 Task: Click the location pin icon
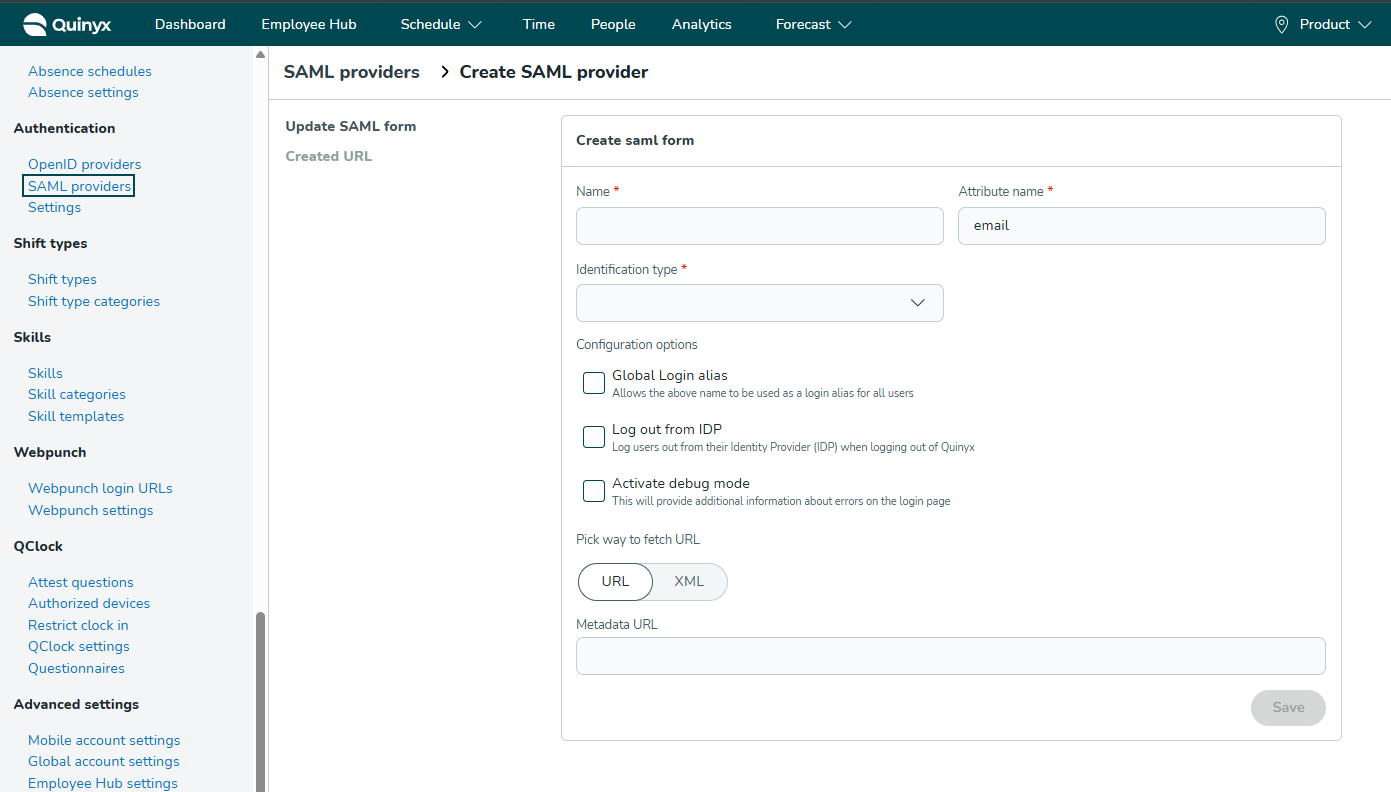[1281, 24]
